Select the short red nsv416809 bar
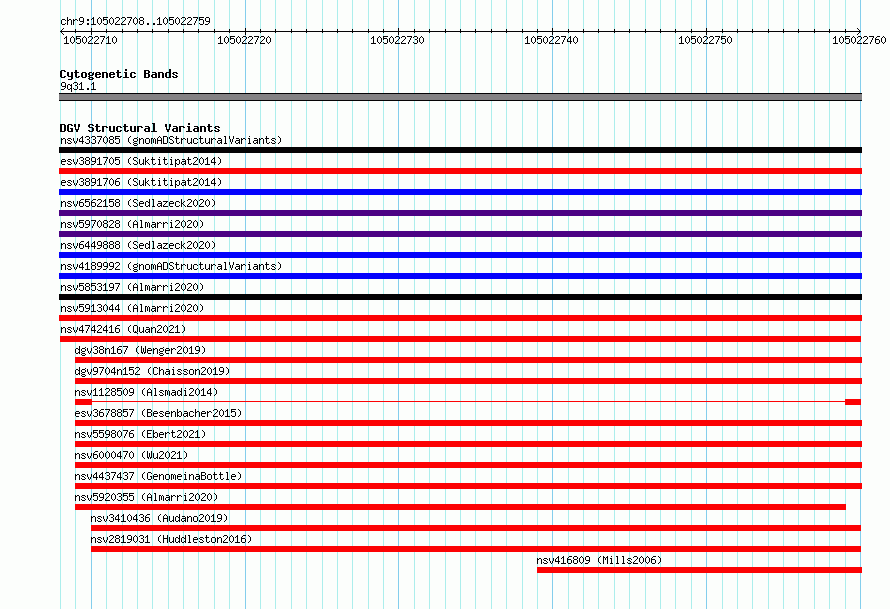The image size is (890, 609). coord(699,570)
